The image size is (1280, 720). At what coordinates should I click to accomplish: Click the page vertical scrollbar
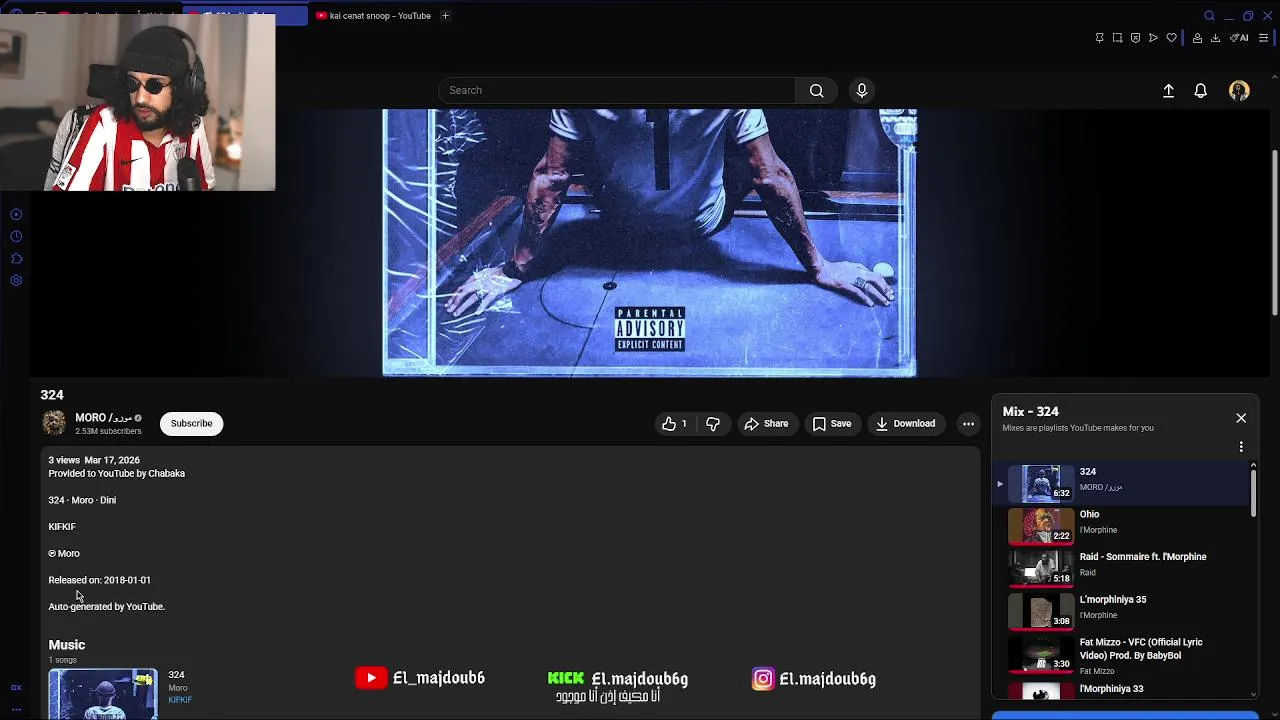[1274, 233]
